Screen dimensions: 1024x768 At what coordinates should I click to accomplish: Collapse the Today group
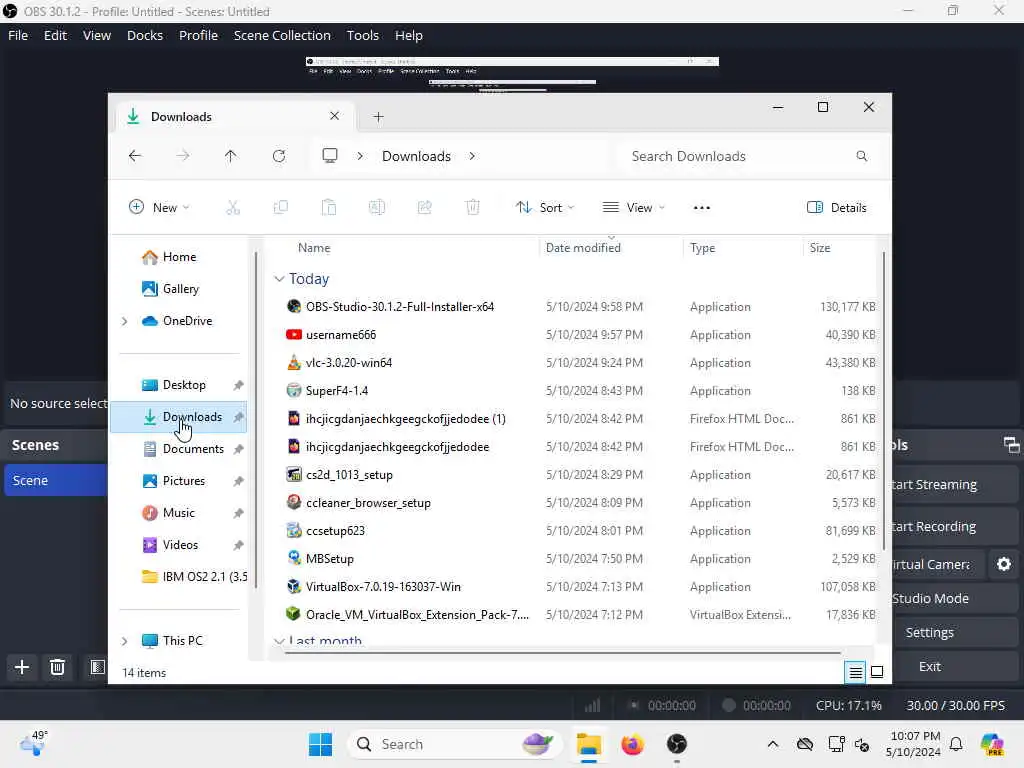[280, 279]
